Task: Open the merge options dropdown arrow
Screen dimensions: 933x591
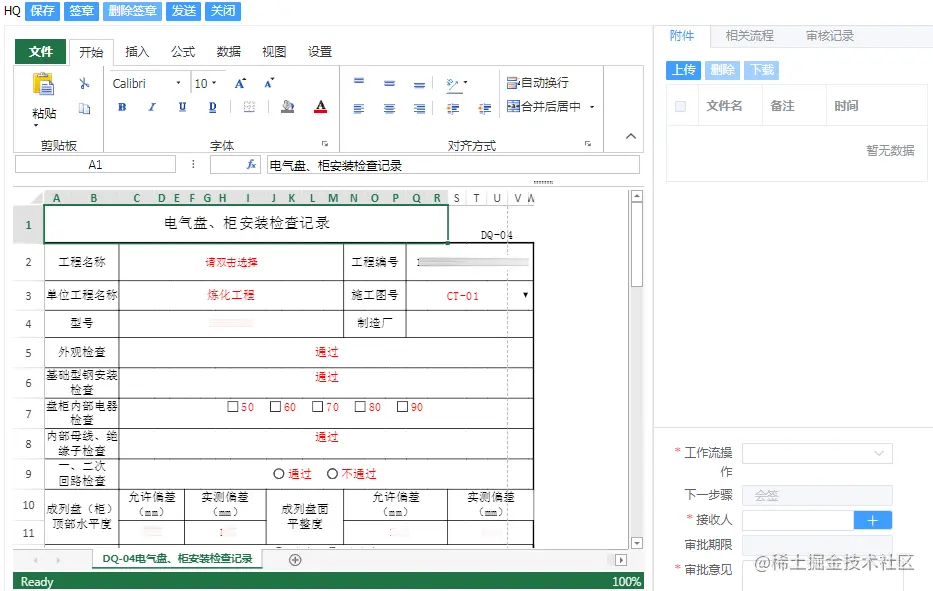Action: (x=592, y=107)
